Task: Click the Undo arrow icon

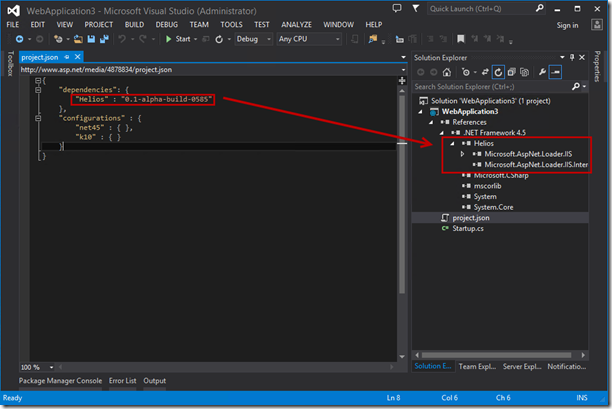Action: point(122,39)
